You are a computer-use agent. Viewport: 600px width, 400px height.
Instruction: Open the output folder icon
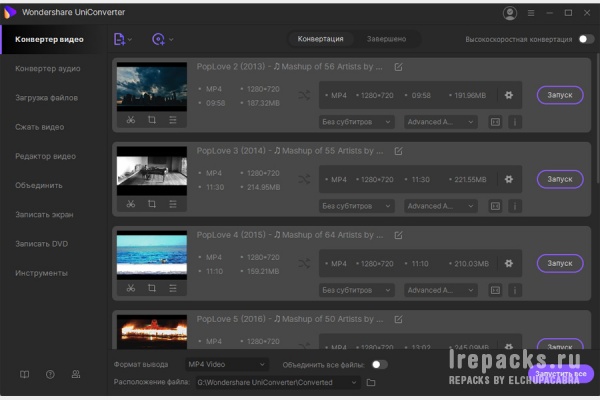pyautogui.click(x=371, y=382)
